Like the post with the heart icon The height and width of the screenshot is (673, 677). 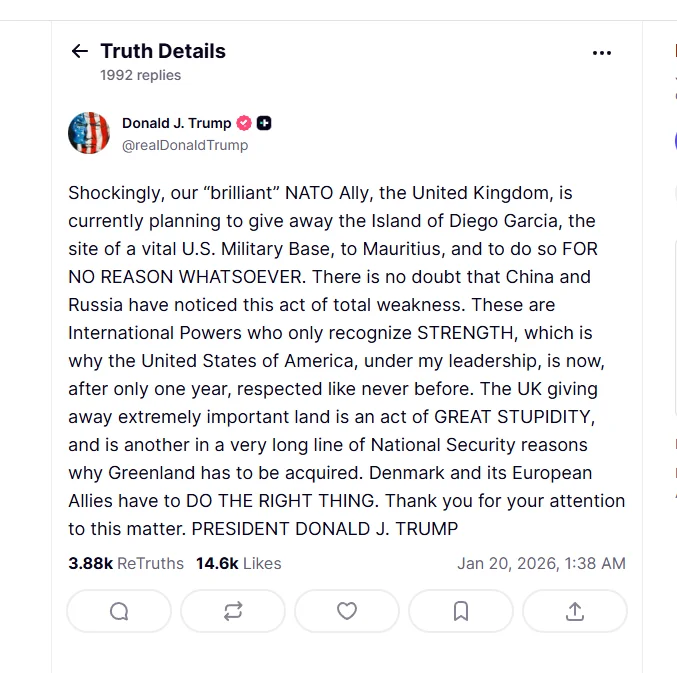pos(347,611)
